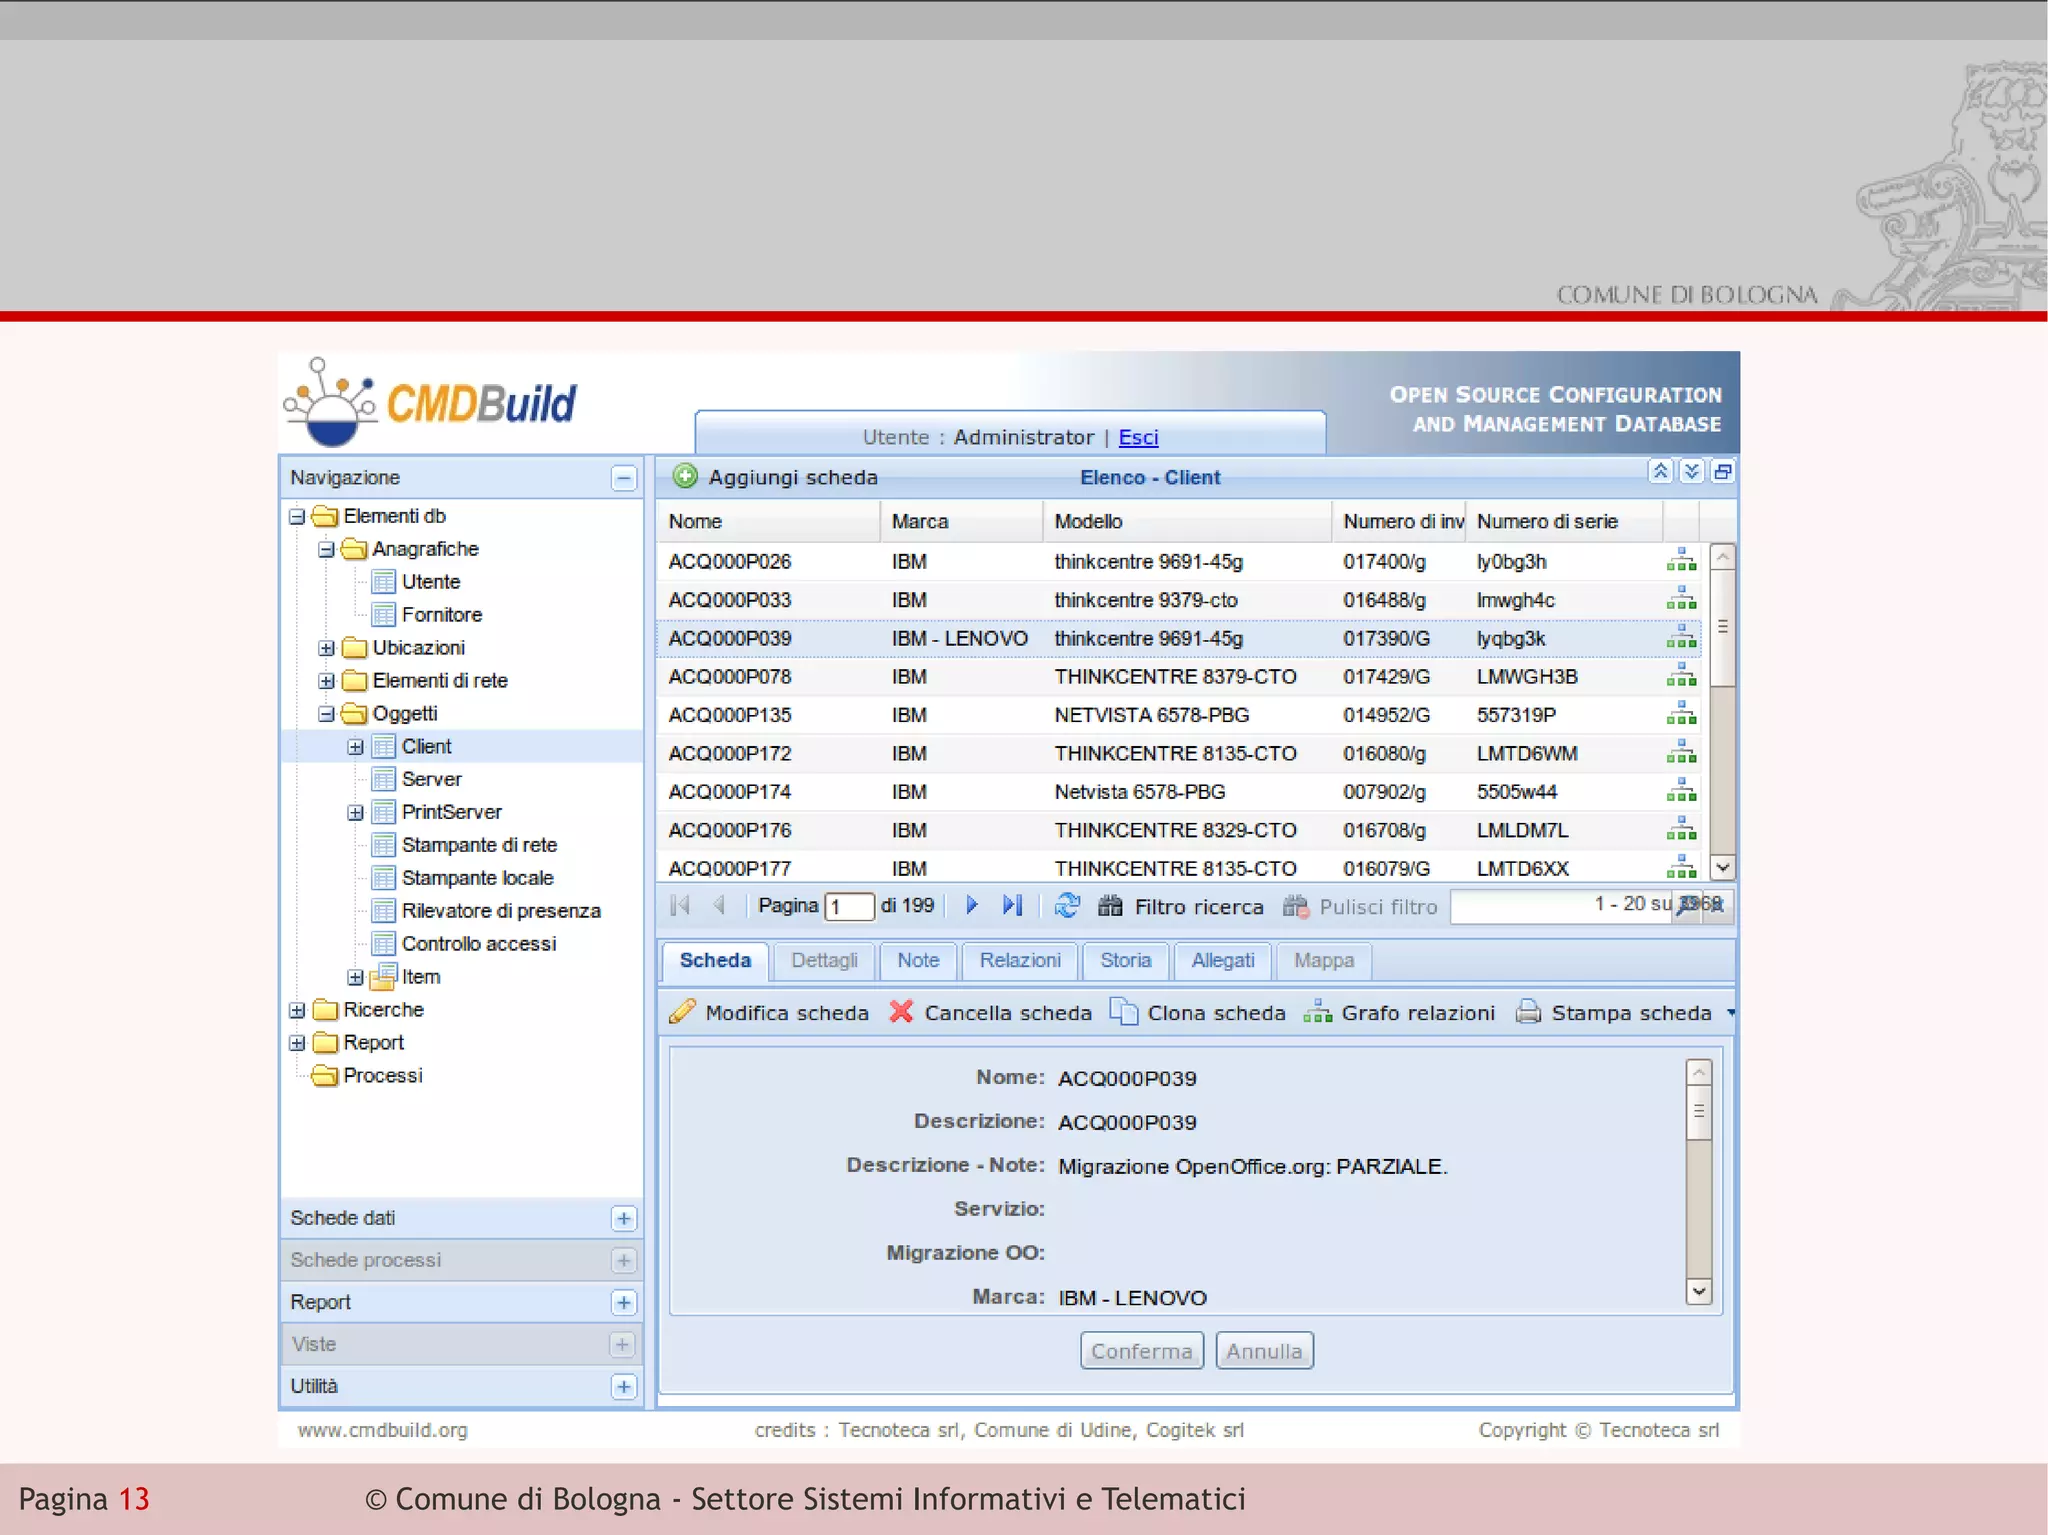Expand Ubicazioni tree node
This screenshot has width=2048, height=1535.
click(326, 648)
